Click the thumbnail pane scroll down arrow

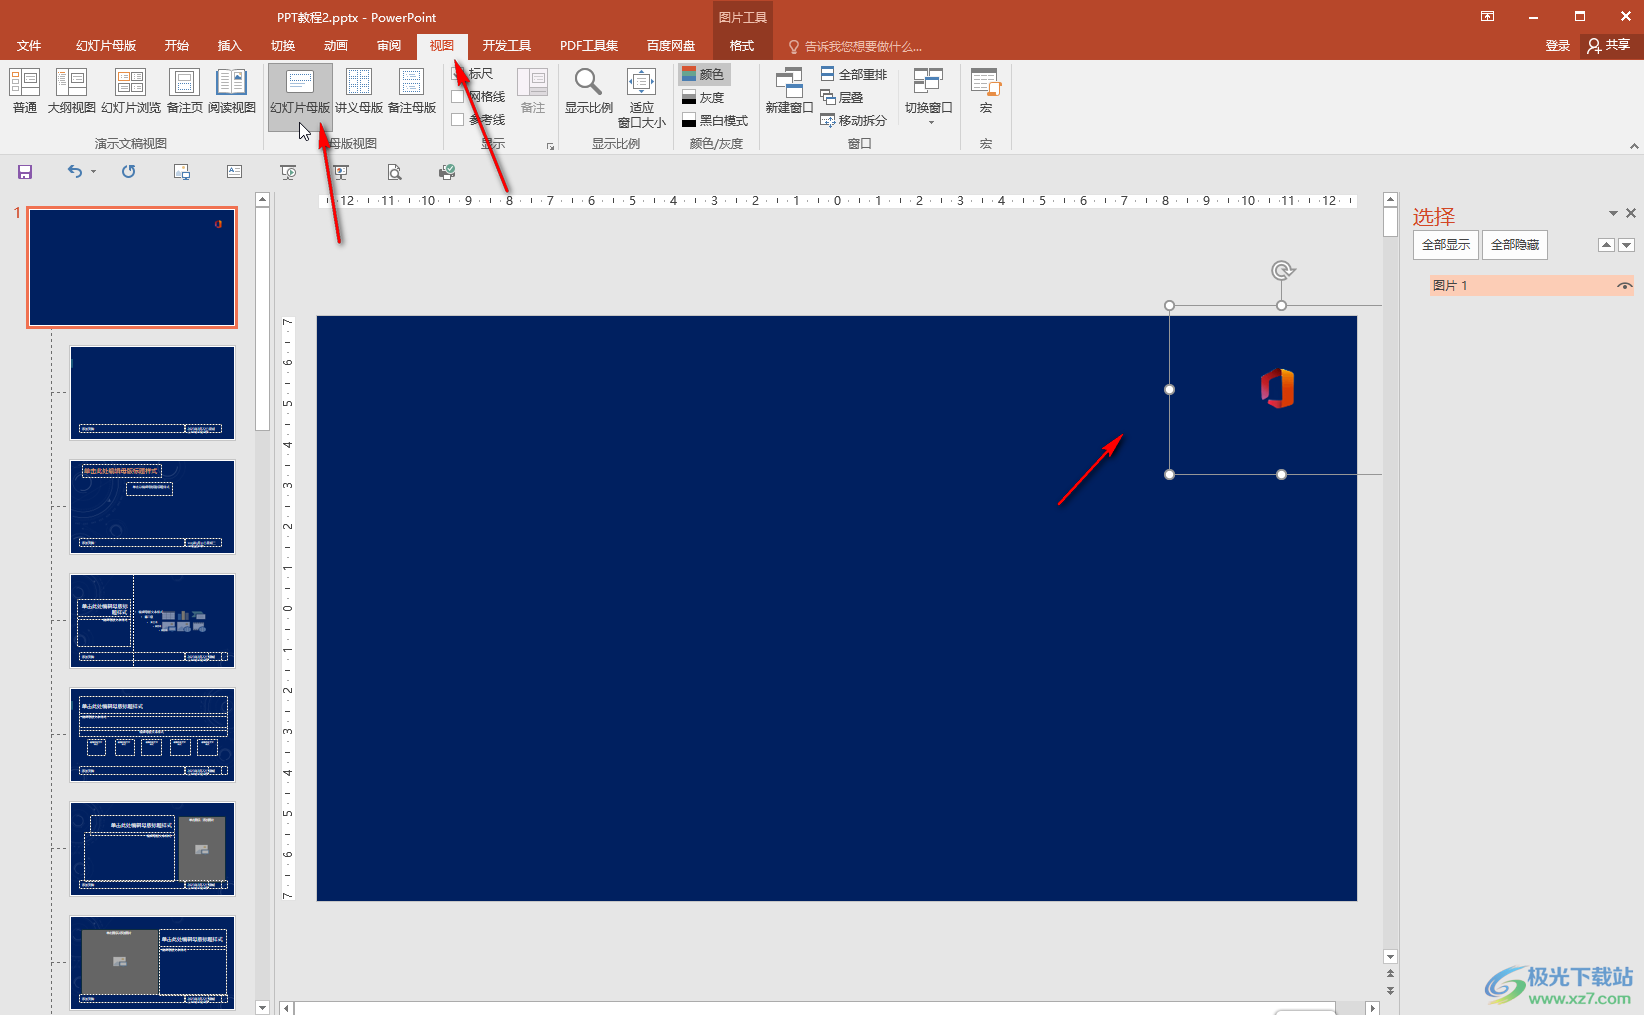tap(262, 1007)
